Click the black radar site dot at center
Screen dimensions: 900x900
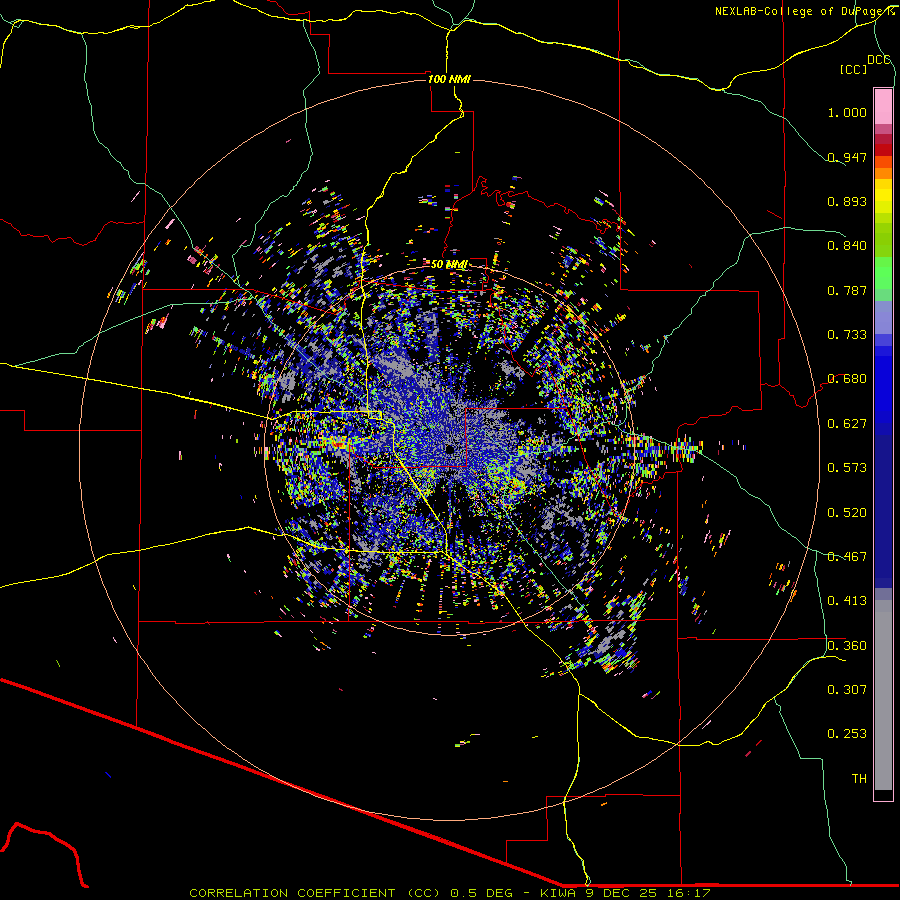(450, 449)
